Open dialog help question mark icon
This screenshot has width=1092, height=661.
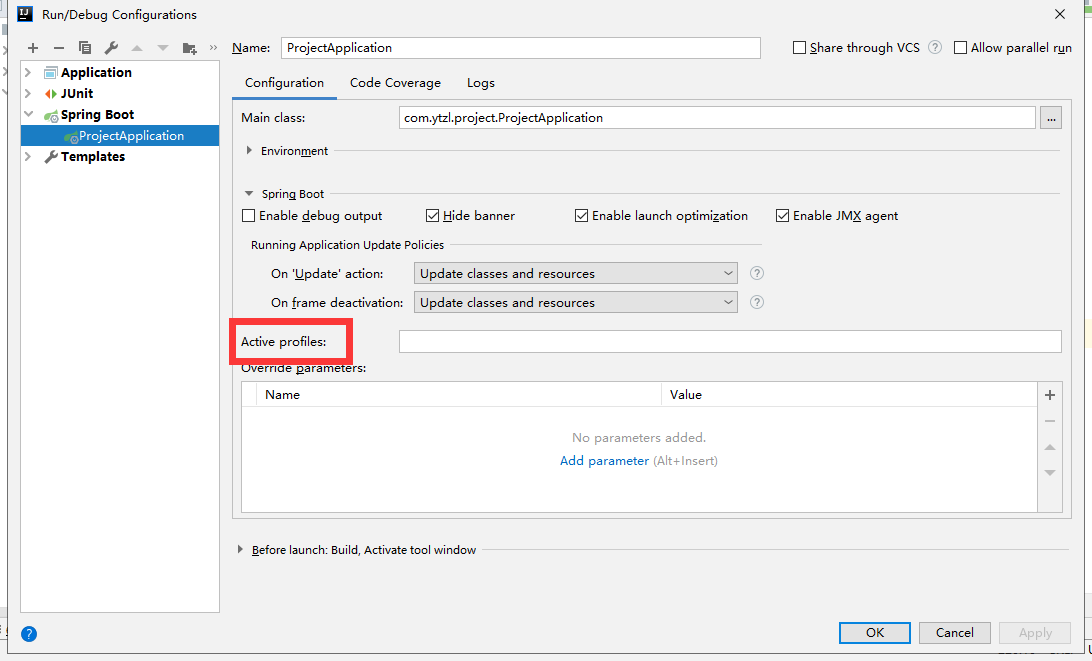(29, 634)
